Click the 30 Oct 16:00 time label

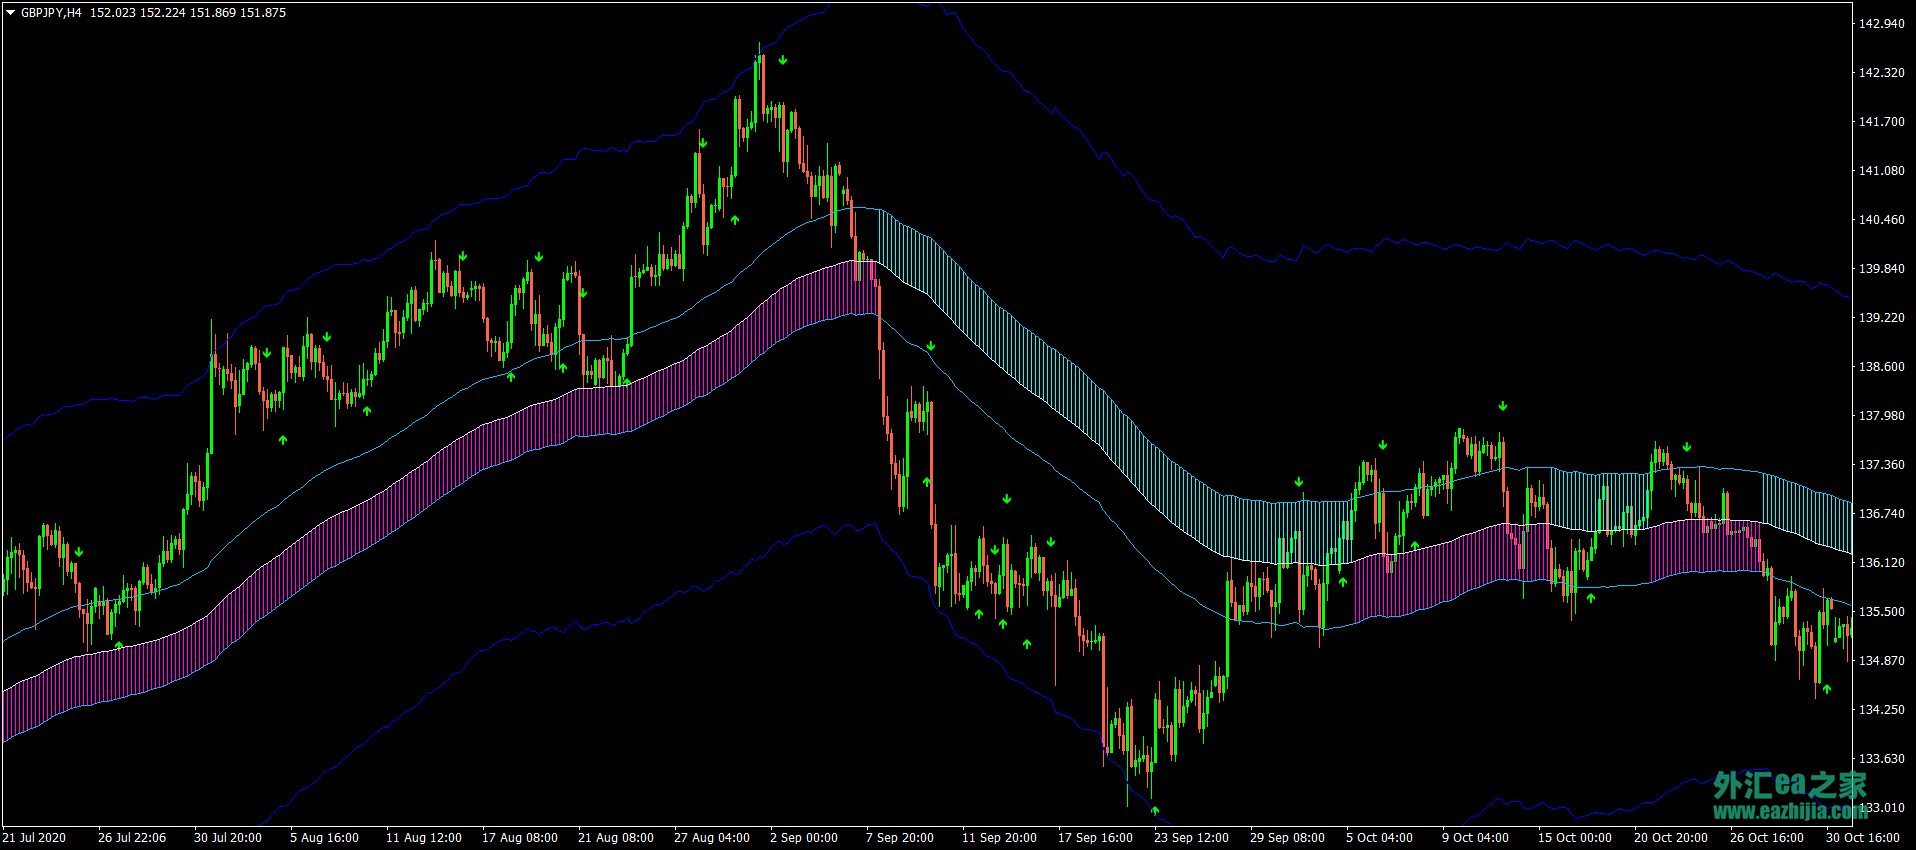pyautogui.click(x=1863, y=838)
